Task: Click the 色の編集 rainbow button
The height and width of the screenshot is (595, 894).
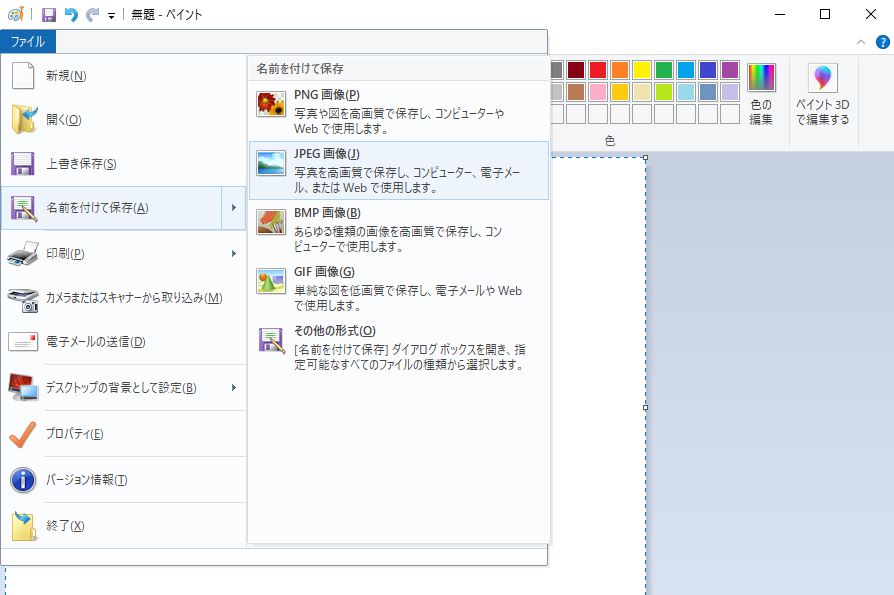Action: (761, 94)
